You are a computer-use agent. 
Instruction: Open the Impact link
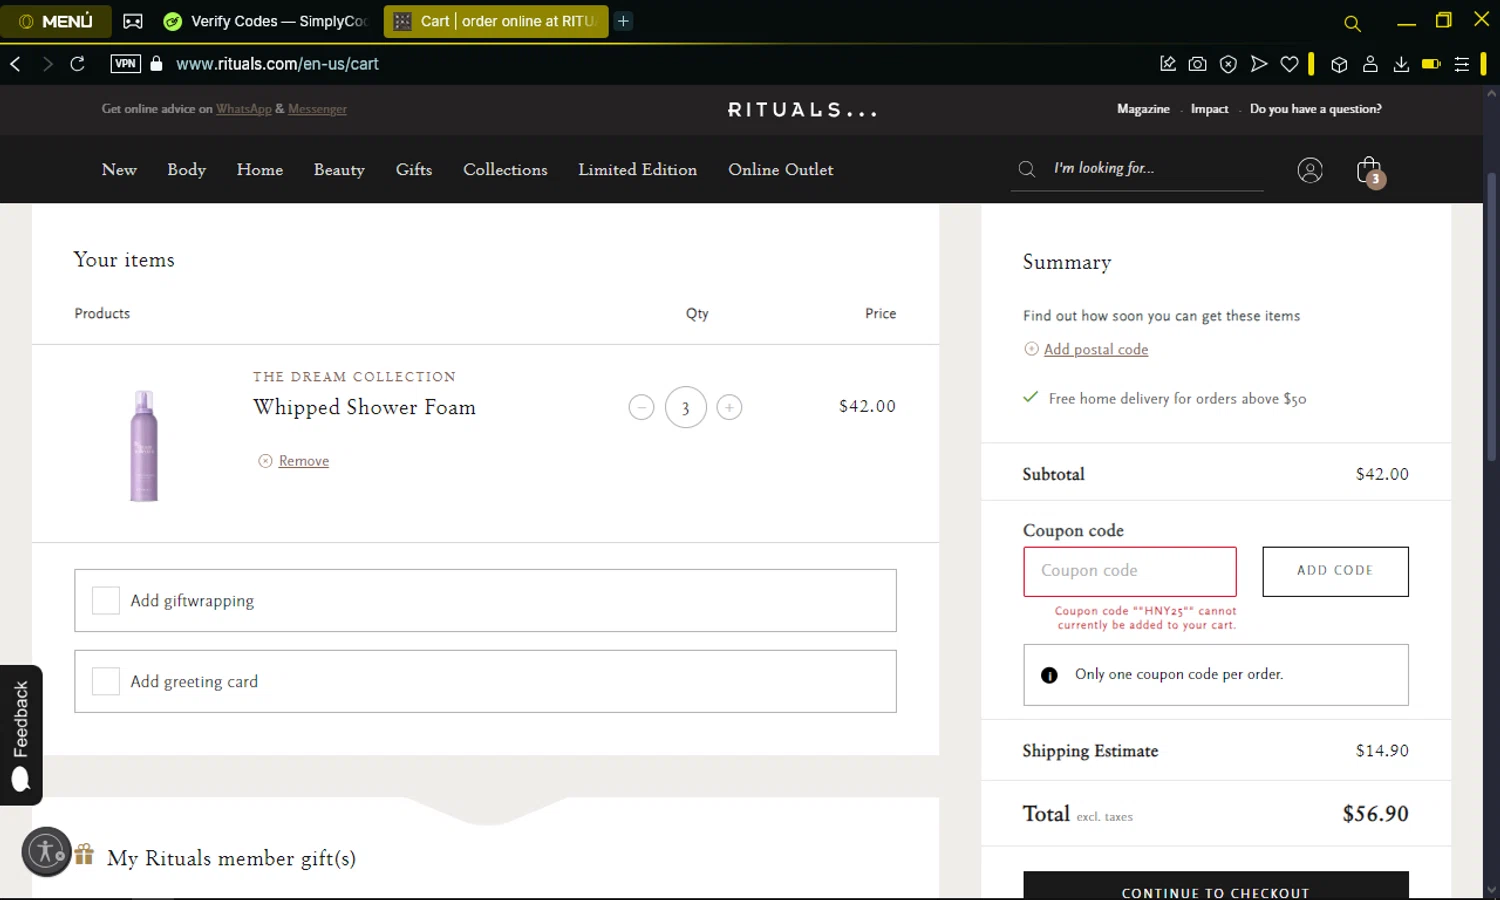[x=1209, y=109]
